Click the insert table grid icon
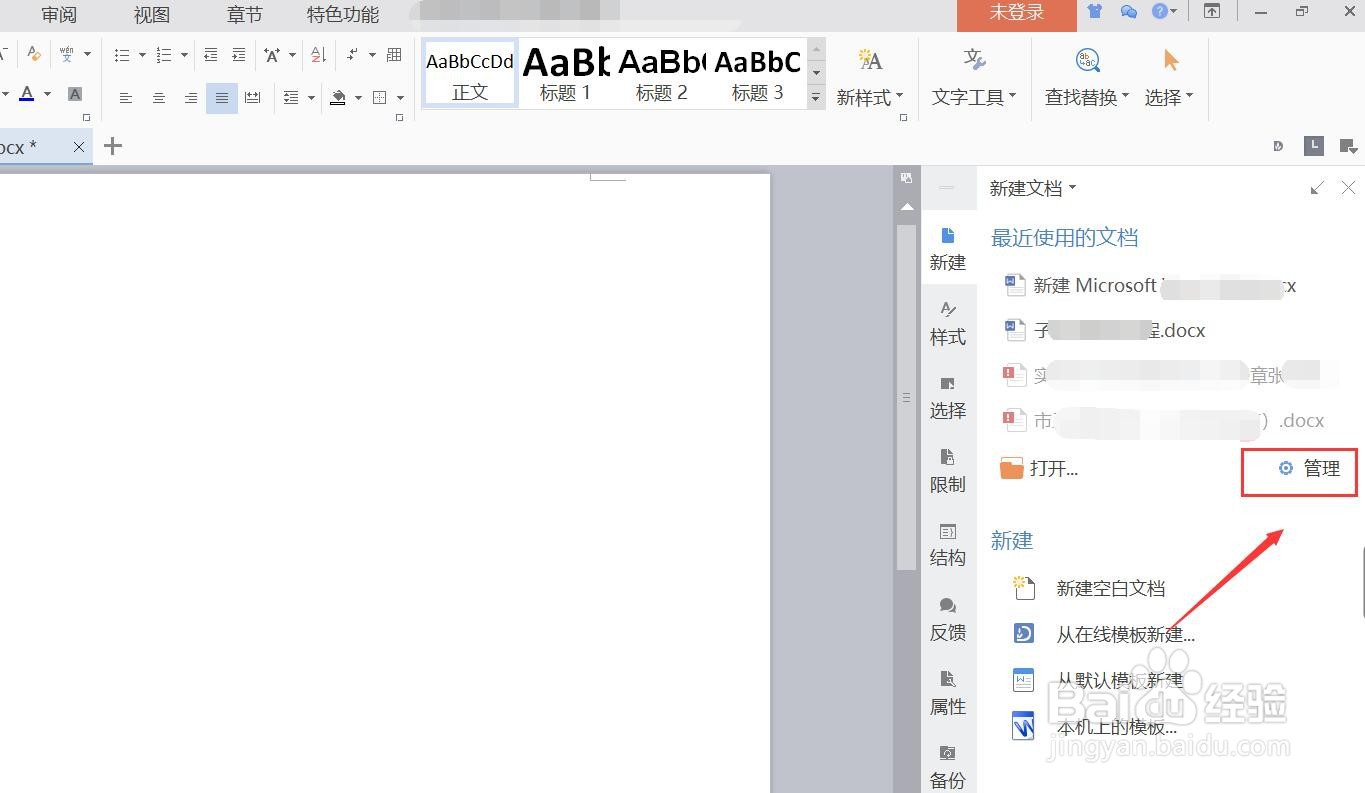Image resolution: width=1365 pixels, height=793 pixels. 394,54
